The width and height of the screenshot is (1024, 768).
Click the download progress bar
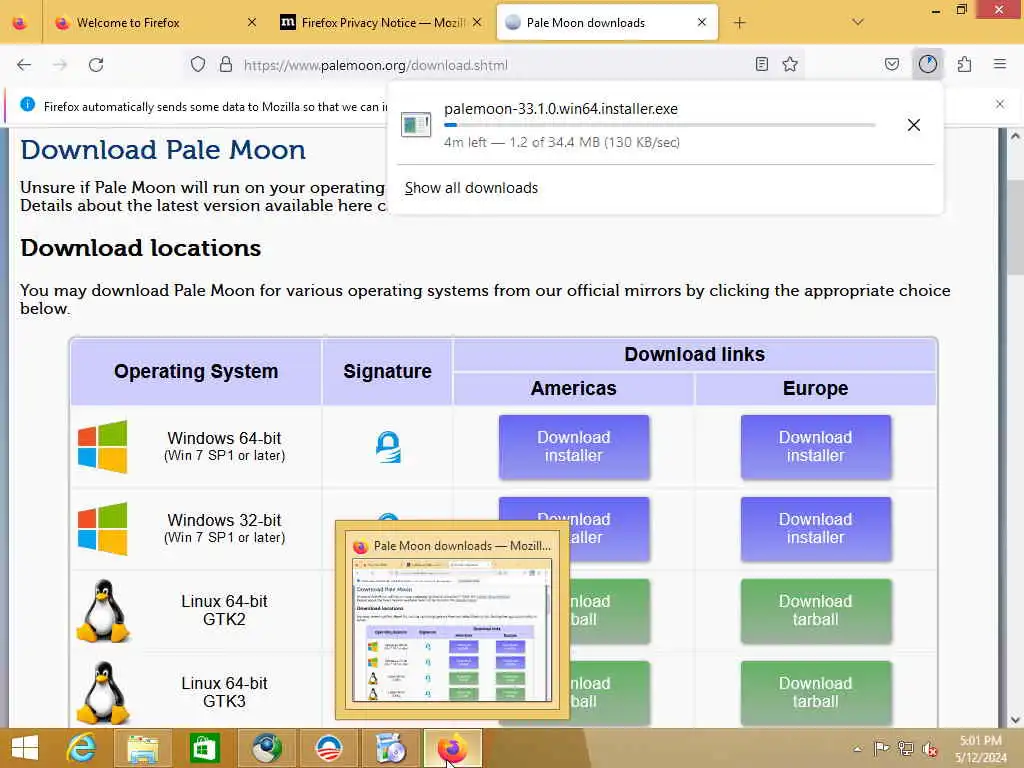[660, 125]
